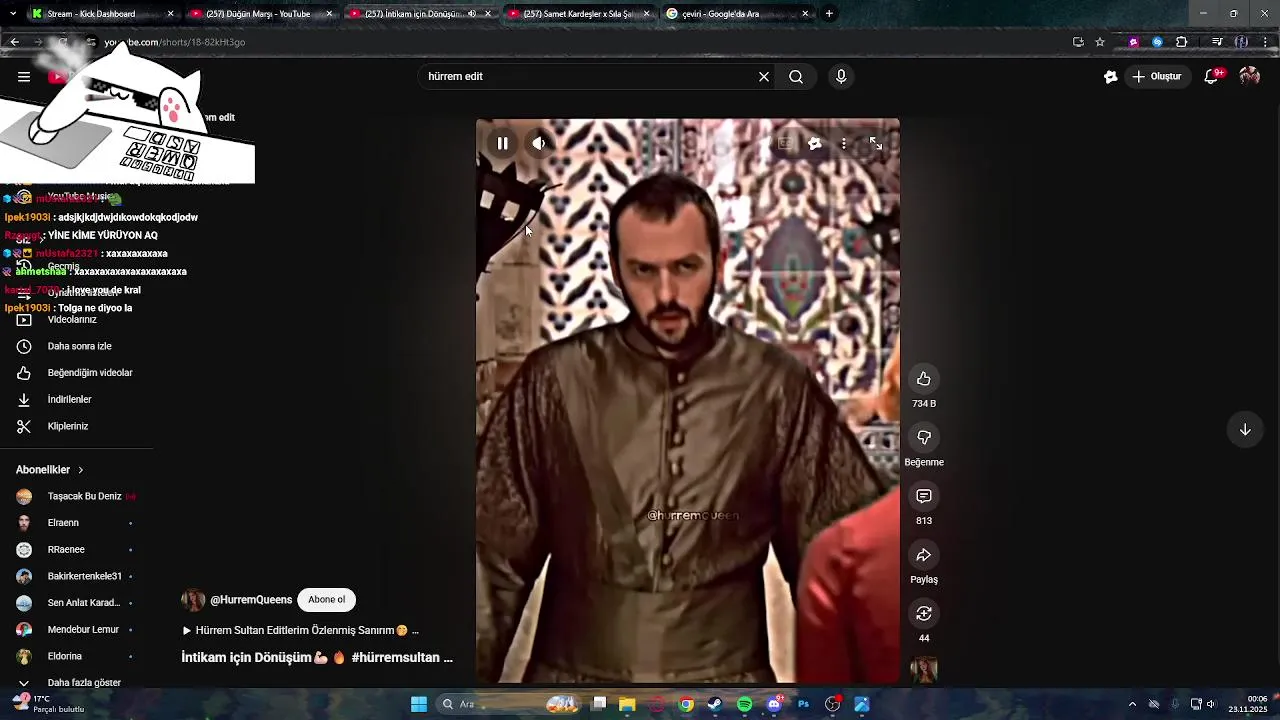Open Spotify from the taskbar
The width and height of the screenshot is (1280, 720).
tap(744, 704)
